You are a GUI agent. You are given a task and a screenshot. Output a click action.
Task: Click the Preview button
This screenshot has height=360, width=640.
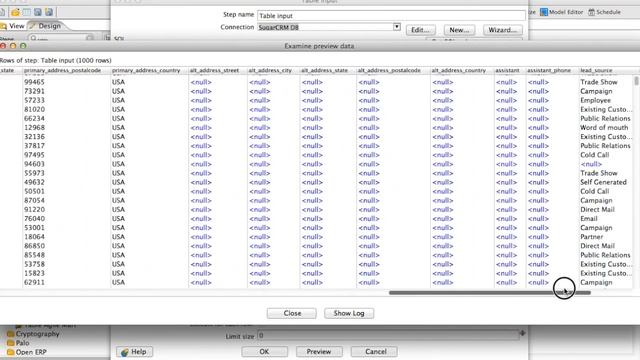pyautogui.click(x=319, y=351)
